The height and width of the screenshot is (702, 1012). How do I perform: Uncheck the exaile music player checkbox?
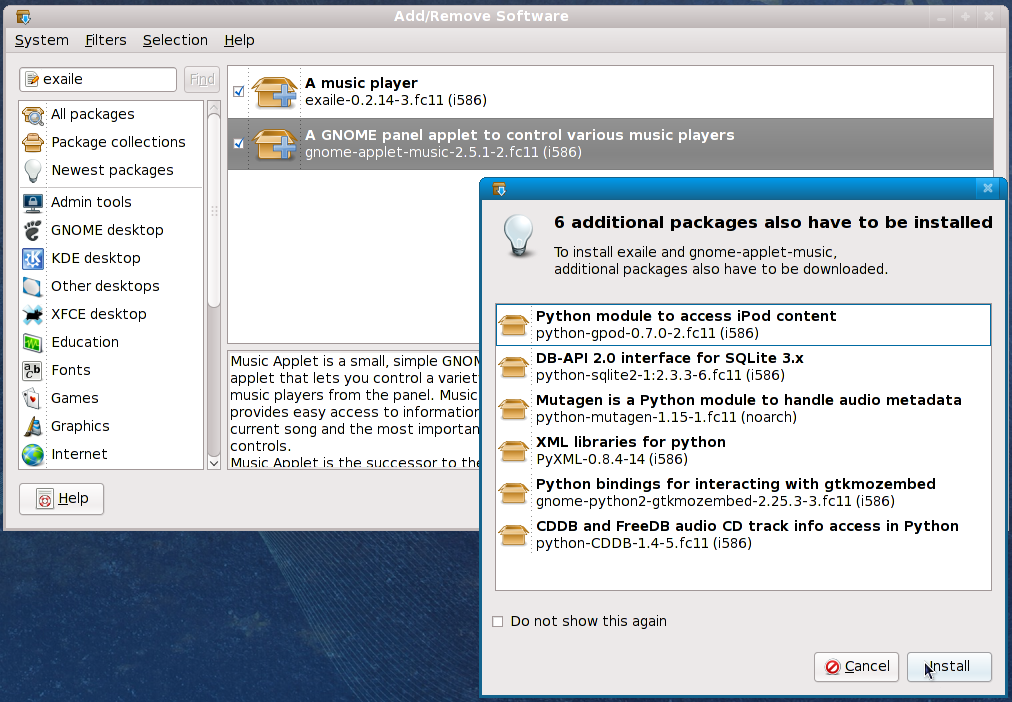coord(238,92)
